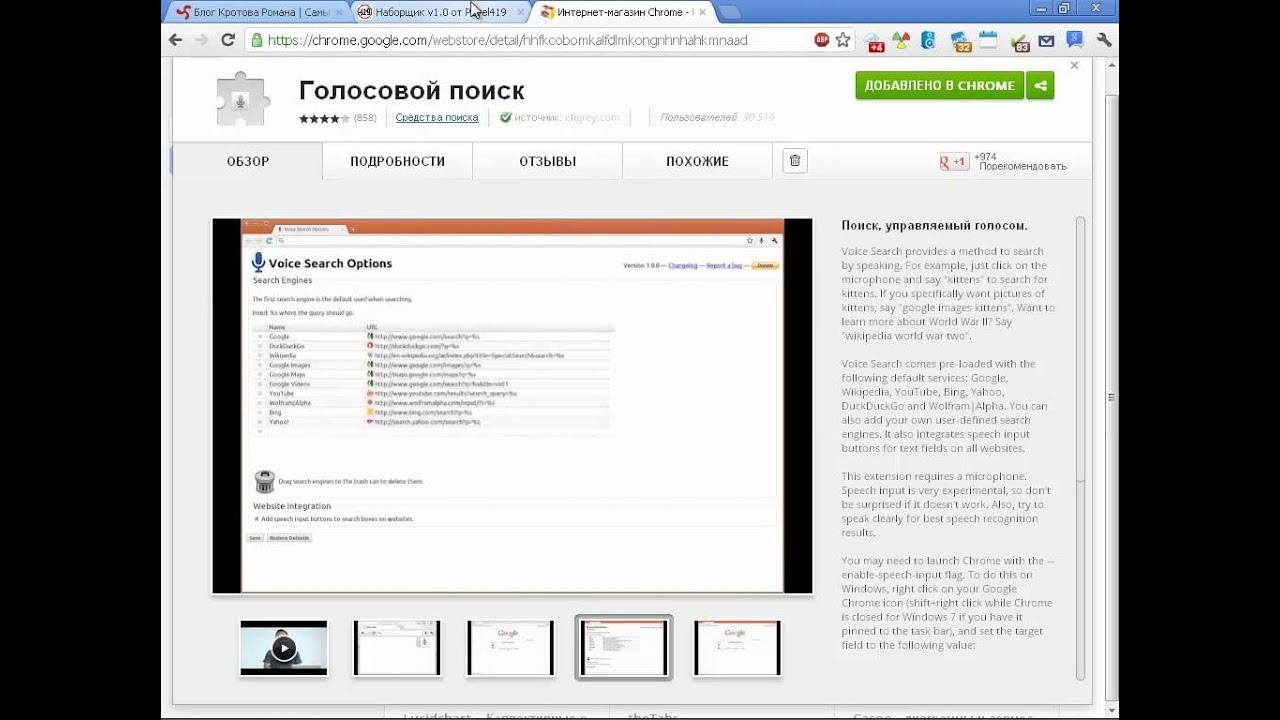Open the ОТЗЫВЫ reviews tab

547,161
